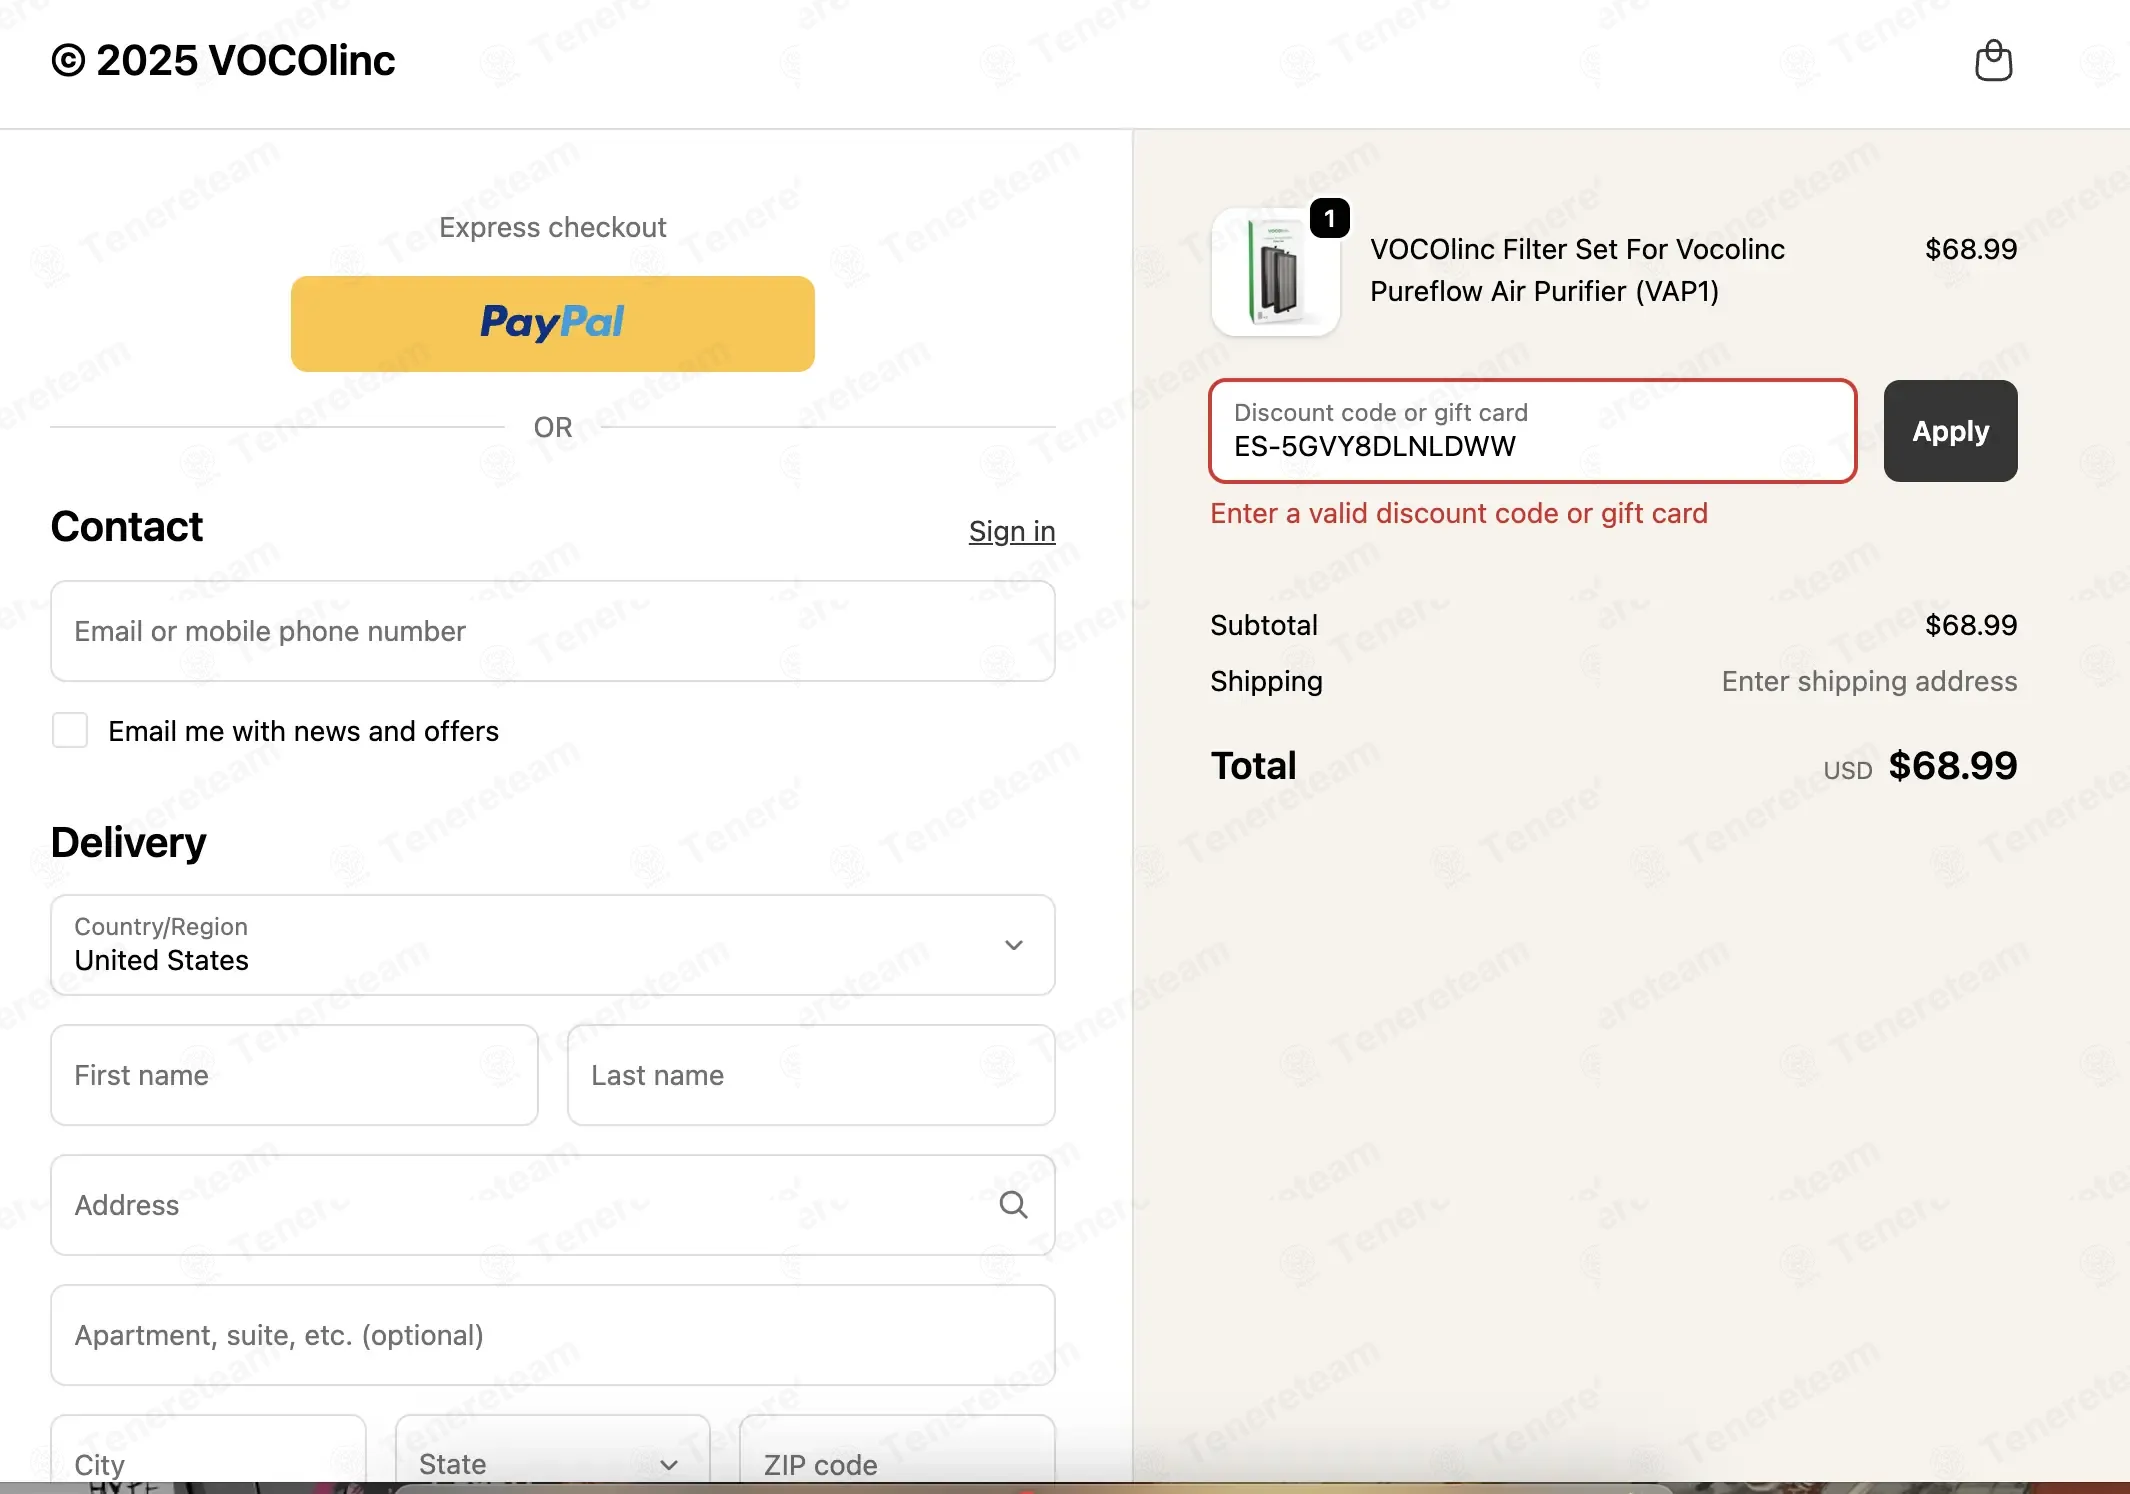This screenshot has height=1494, width=2130.
Task: Click the search magnifier in Address field
Action: click(x=1013, y=1205)
